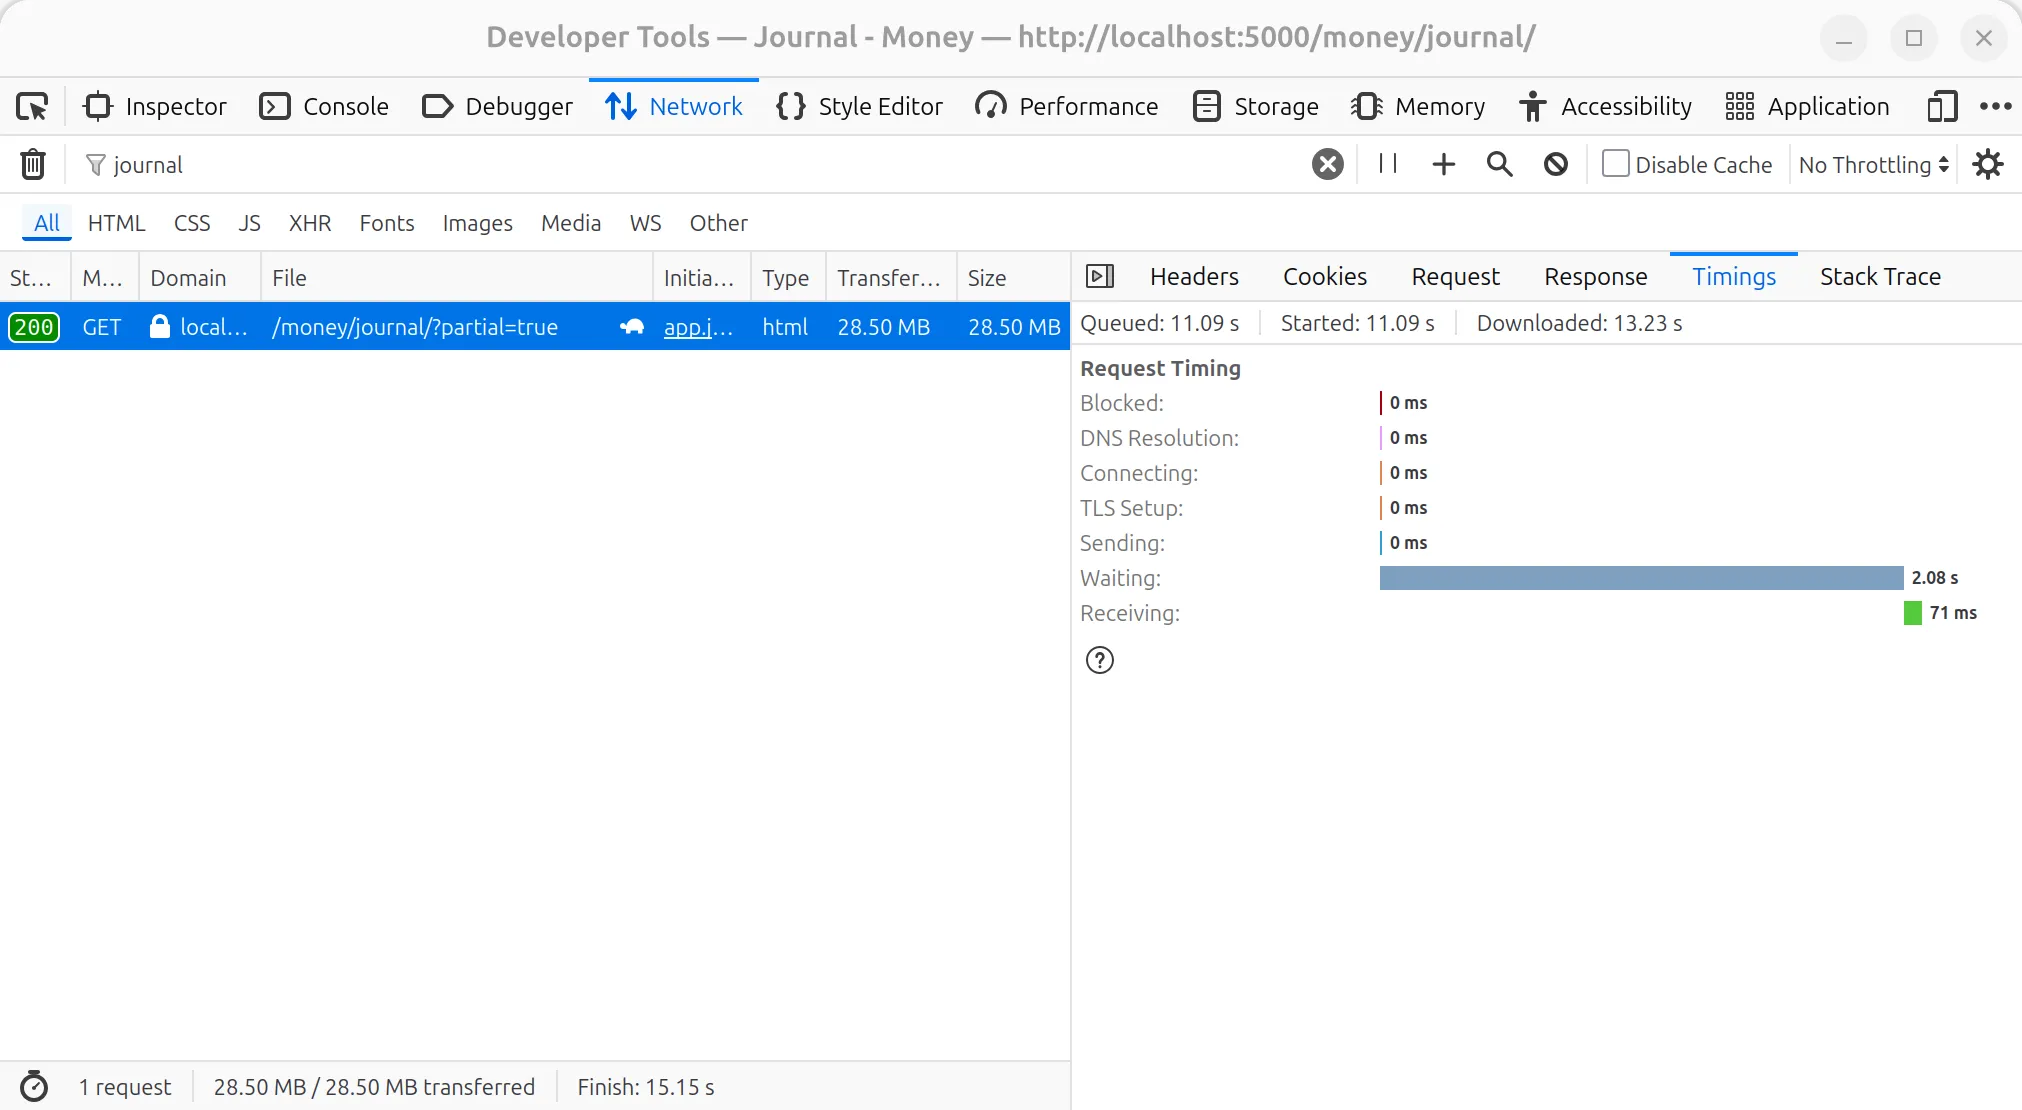This screenshot has height=1110, width=2022.
Task: Click the resend request split button
Action: coord(1100,276)
